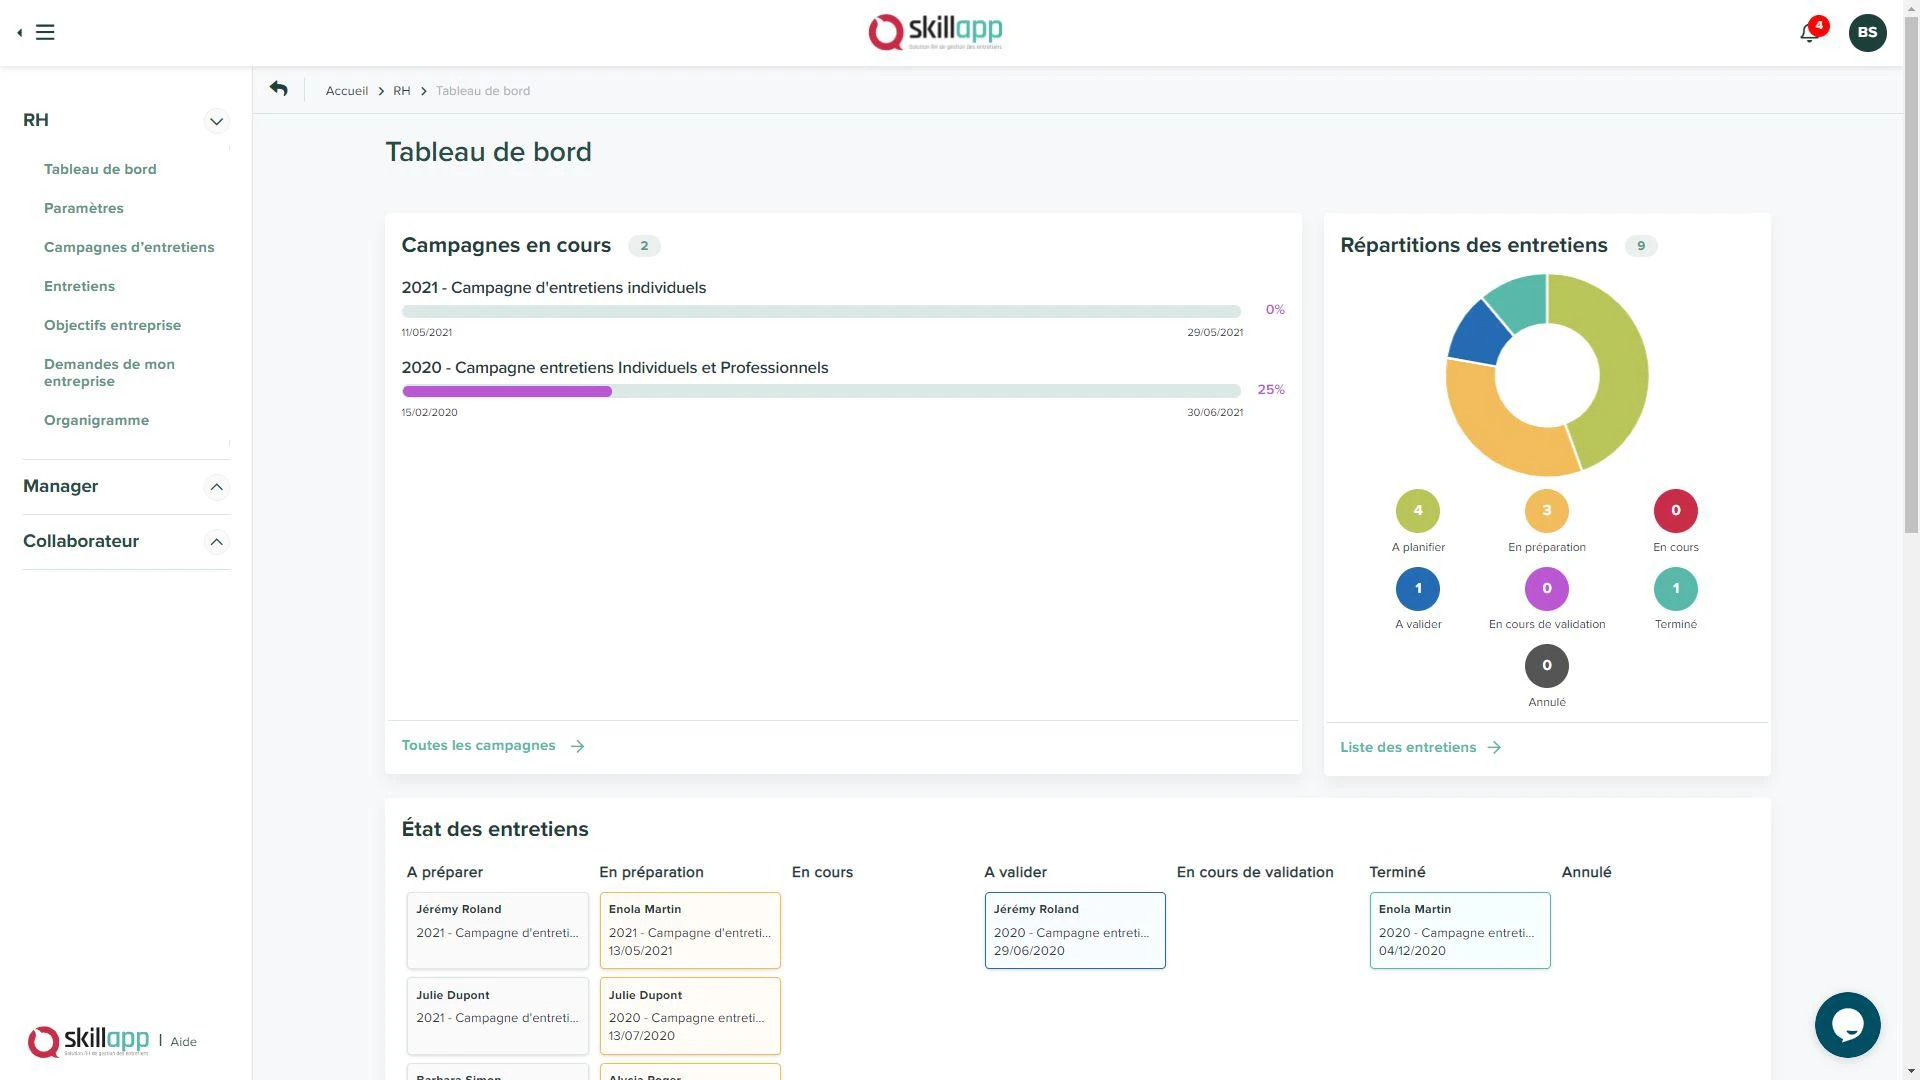The image size is (1920, 1080).
Task: Click the 25% progress label
Action: tap(1271, 390)
